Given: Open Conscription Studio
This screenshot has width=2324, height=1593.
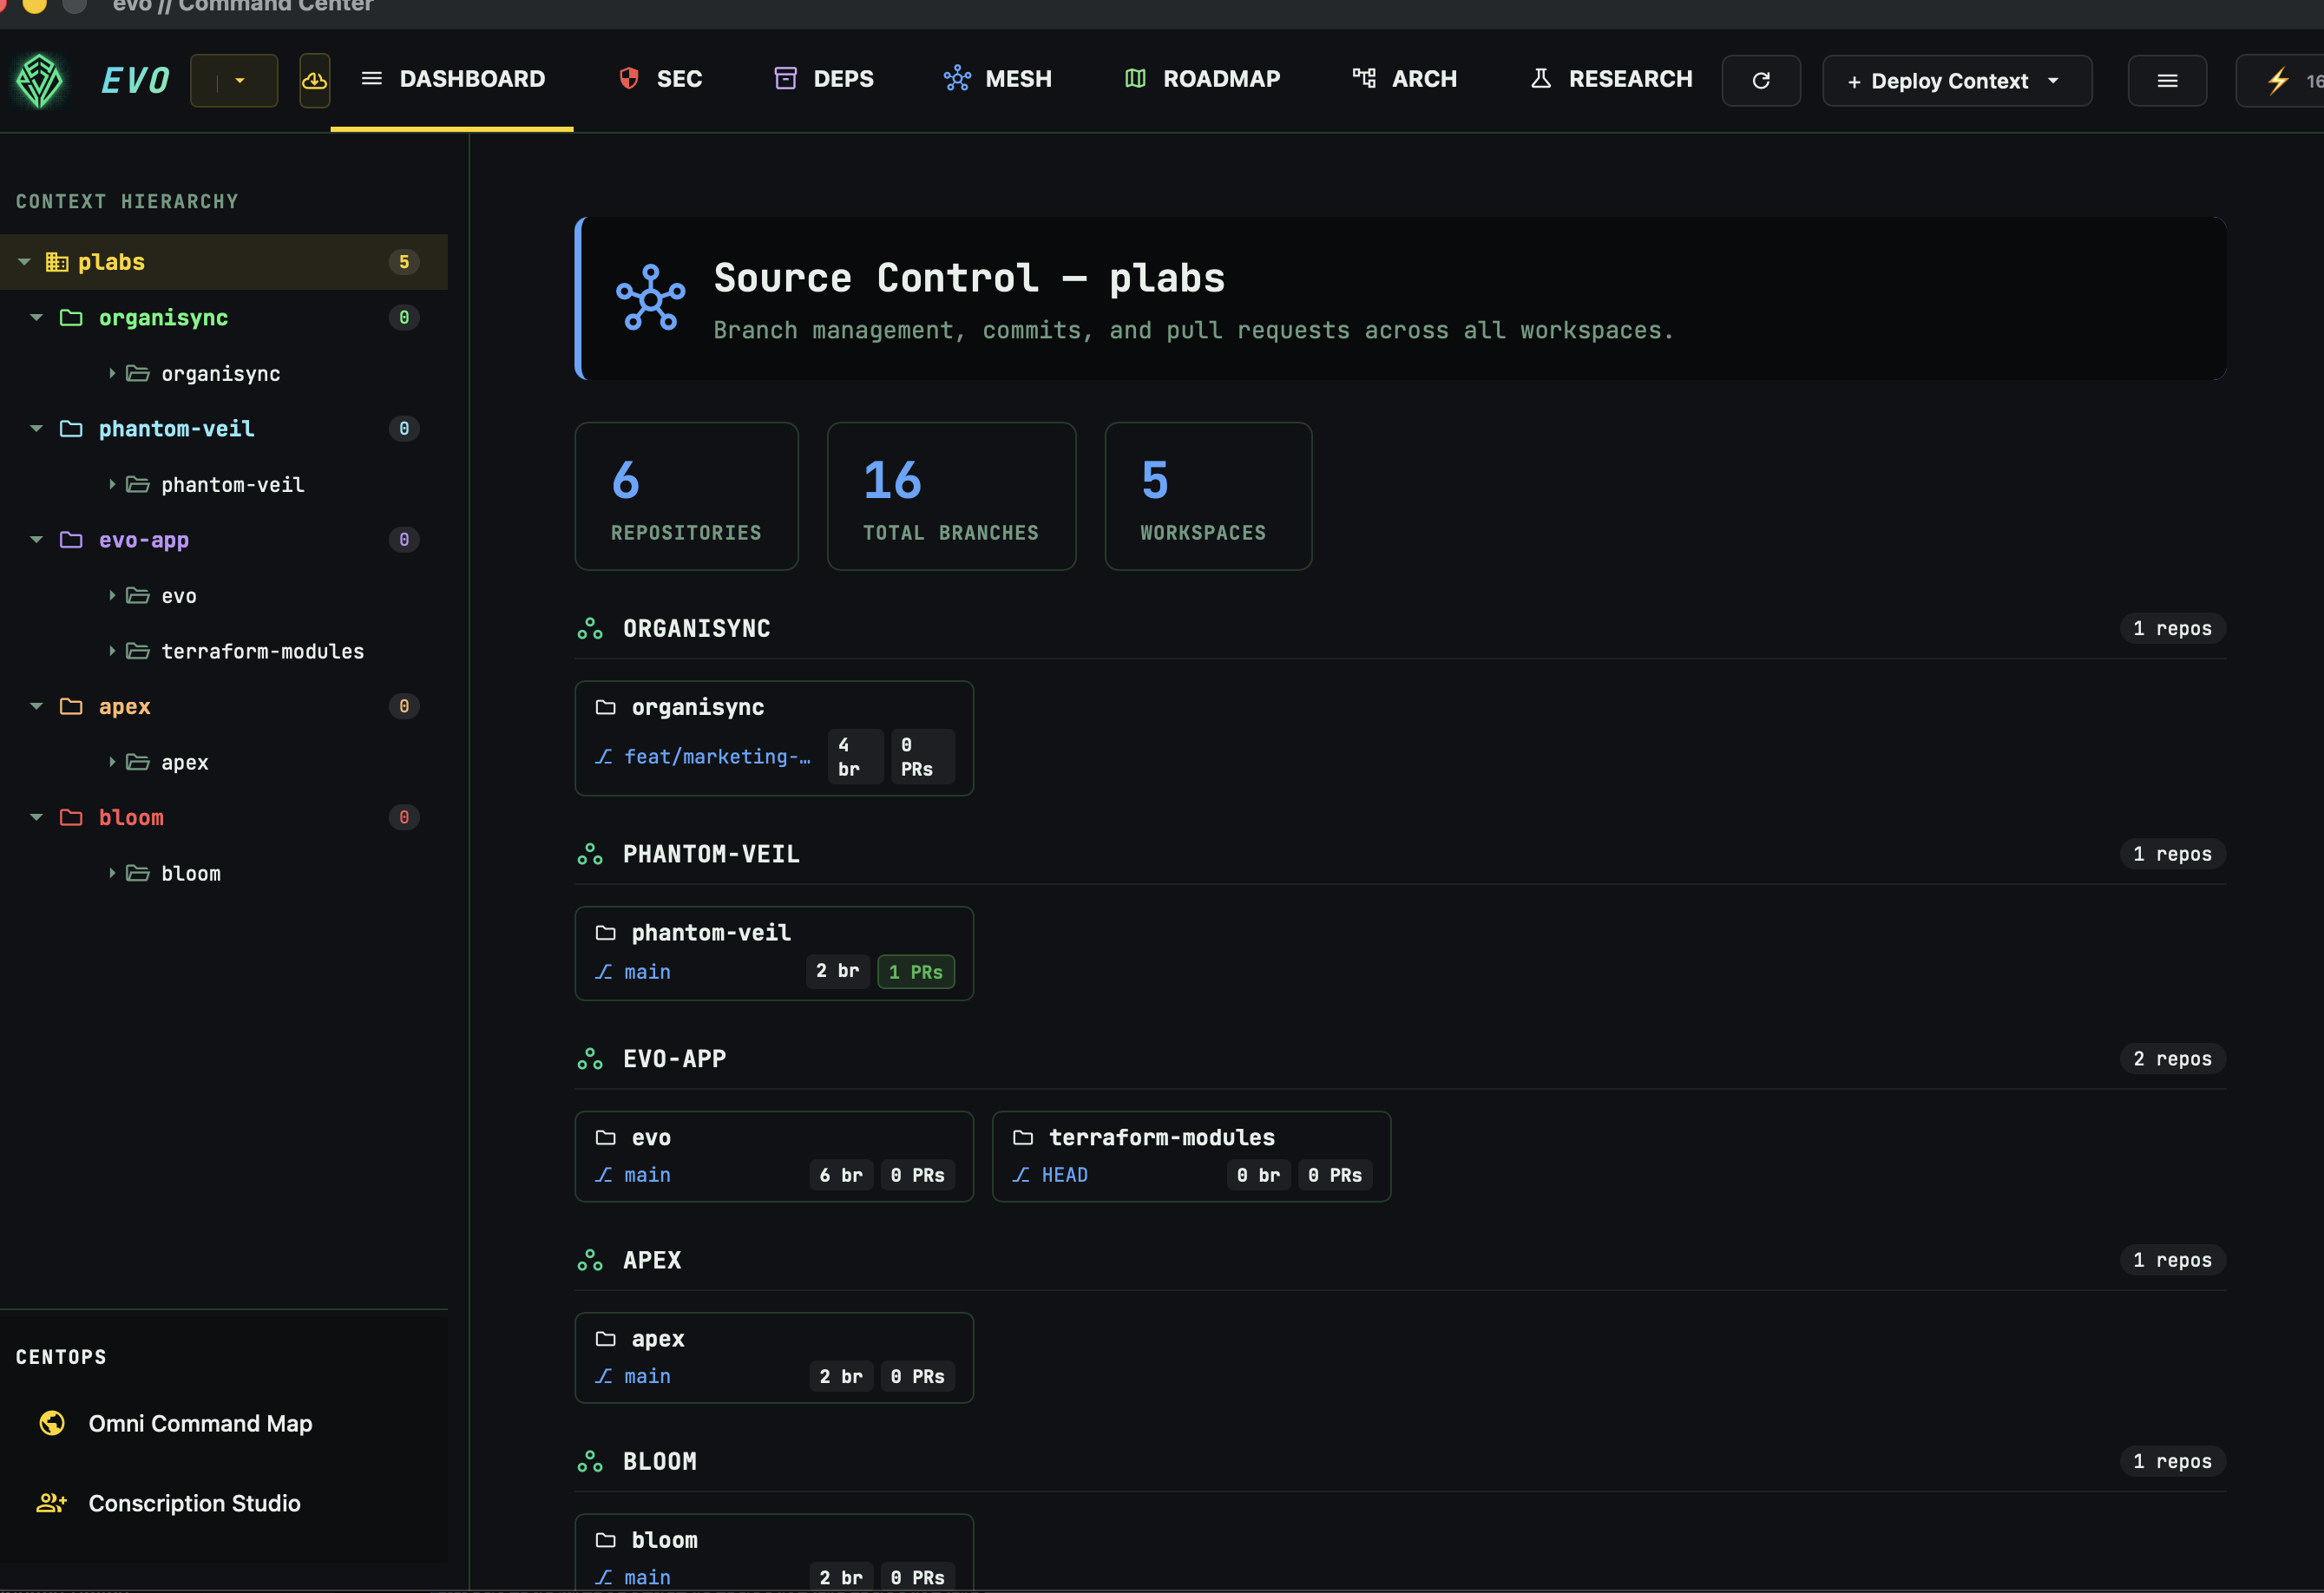Looking at the screenshot, I should click(194, 1503).
